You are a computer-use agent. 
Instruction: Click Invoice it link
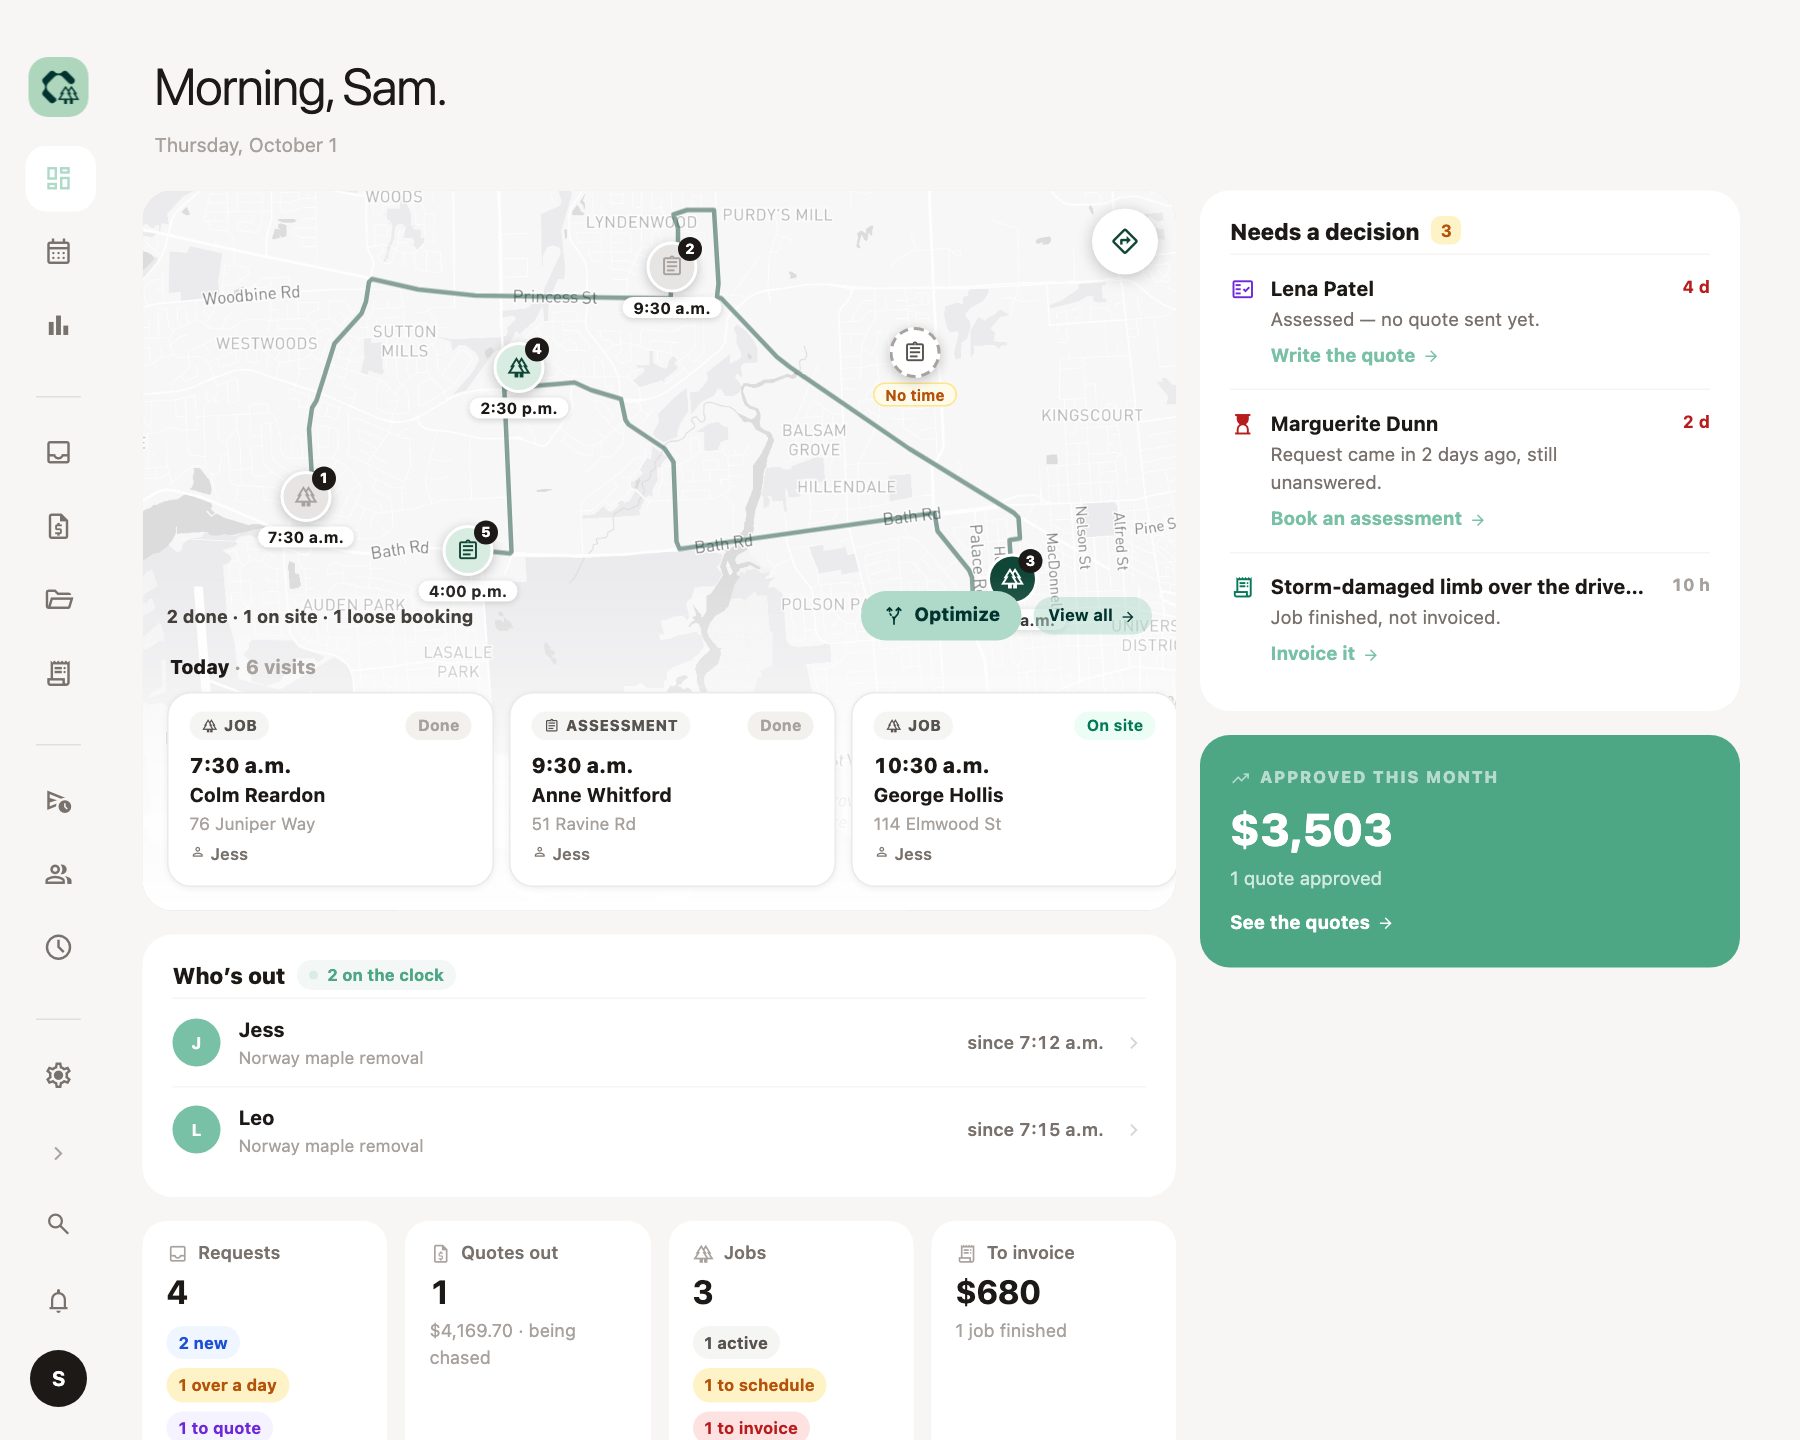[1324, 654]
